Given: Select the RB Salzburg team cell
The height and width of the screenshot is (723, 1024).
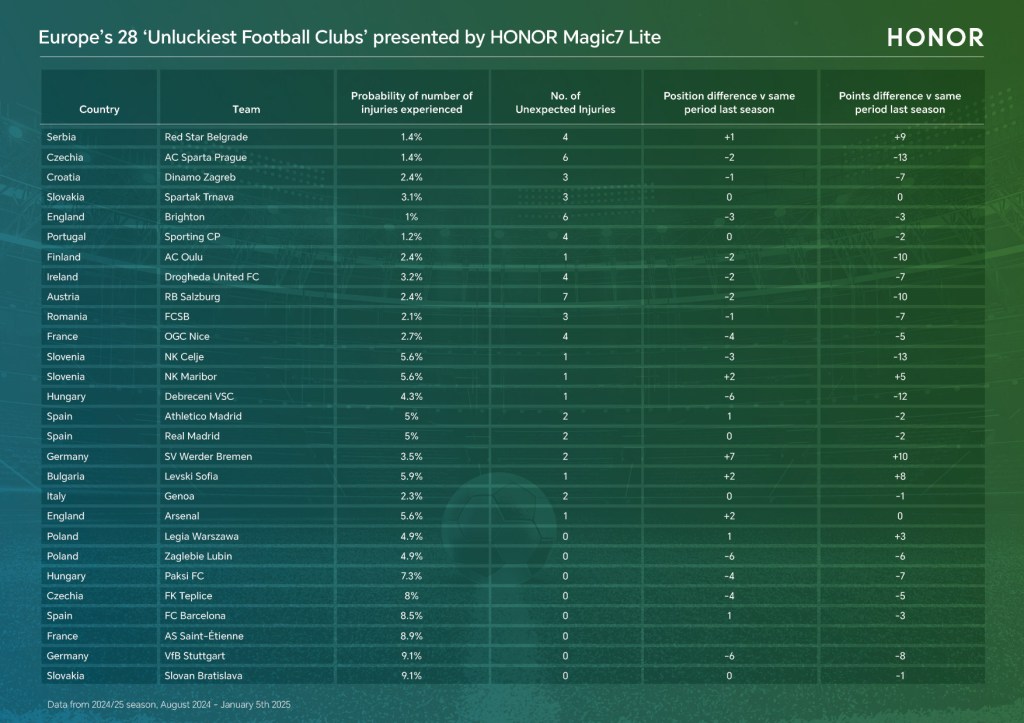Looking at the screenshot, I should pos(192,297).
